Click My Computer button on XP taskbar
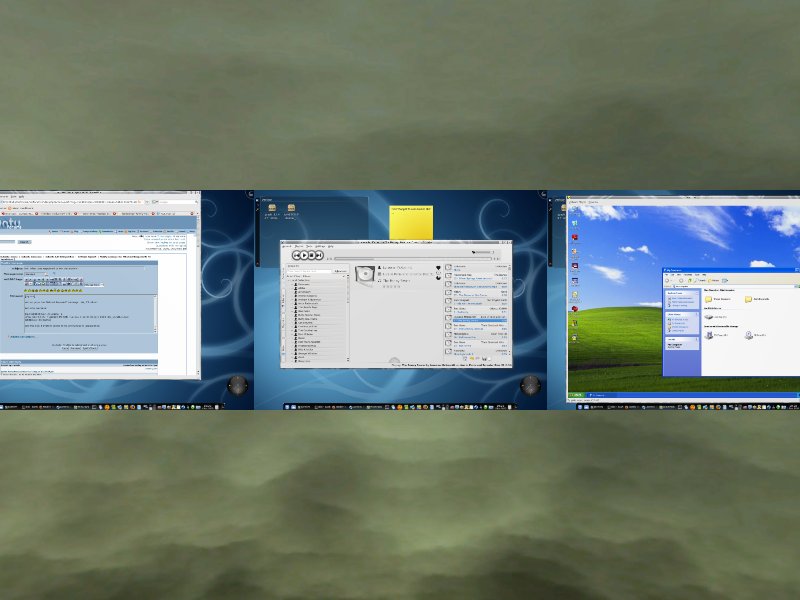800x600 pixels. pos(601,395)
